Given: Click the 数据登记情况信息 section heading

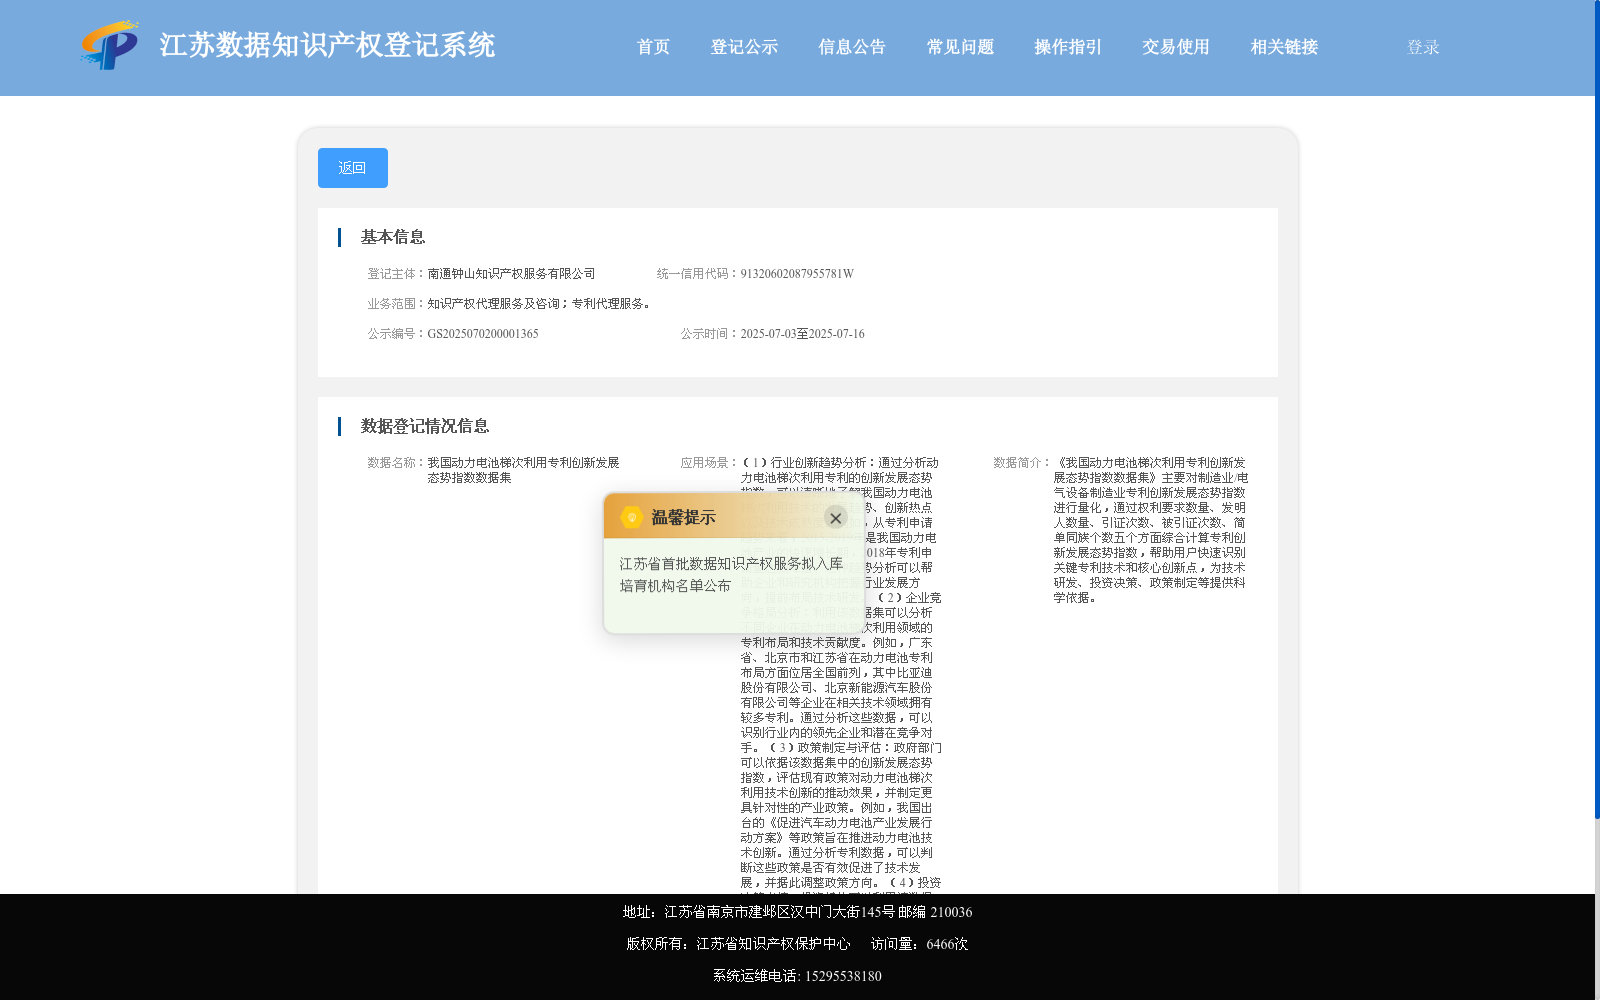Looking at the screenshot, I should coord(425,426).
